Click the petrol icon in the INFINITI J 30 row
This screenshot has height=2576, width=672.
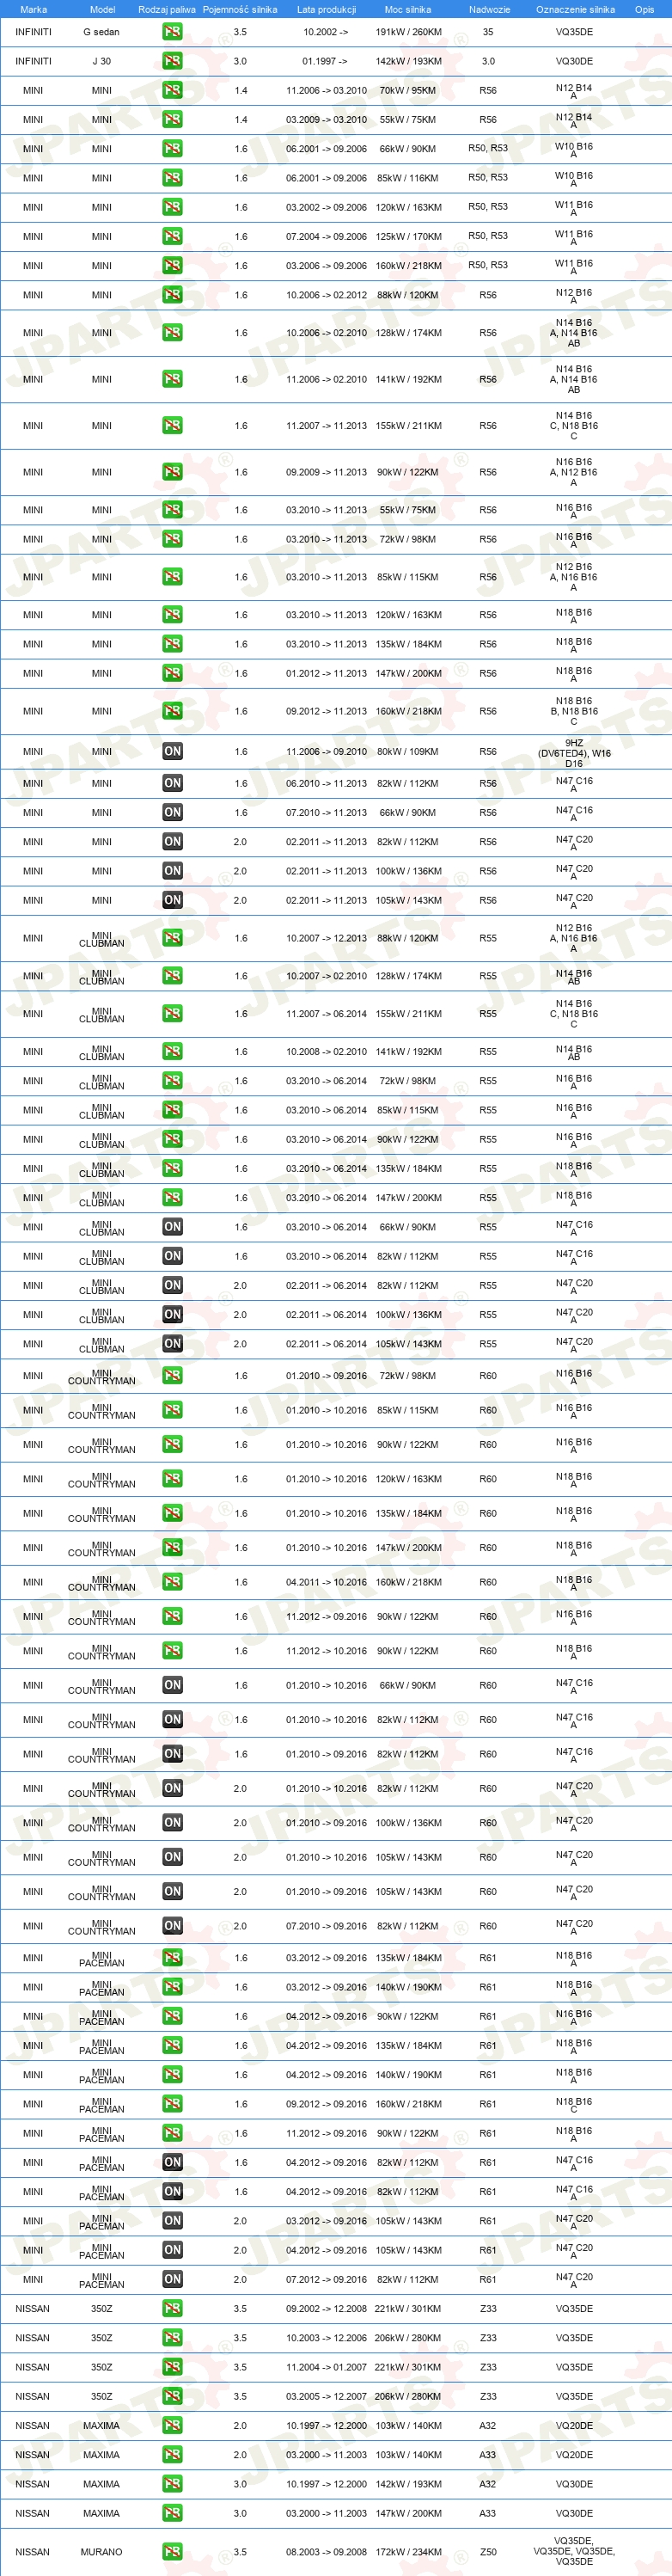[172, 61]
